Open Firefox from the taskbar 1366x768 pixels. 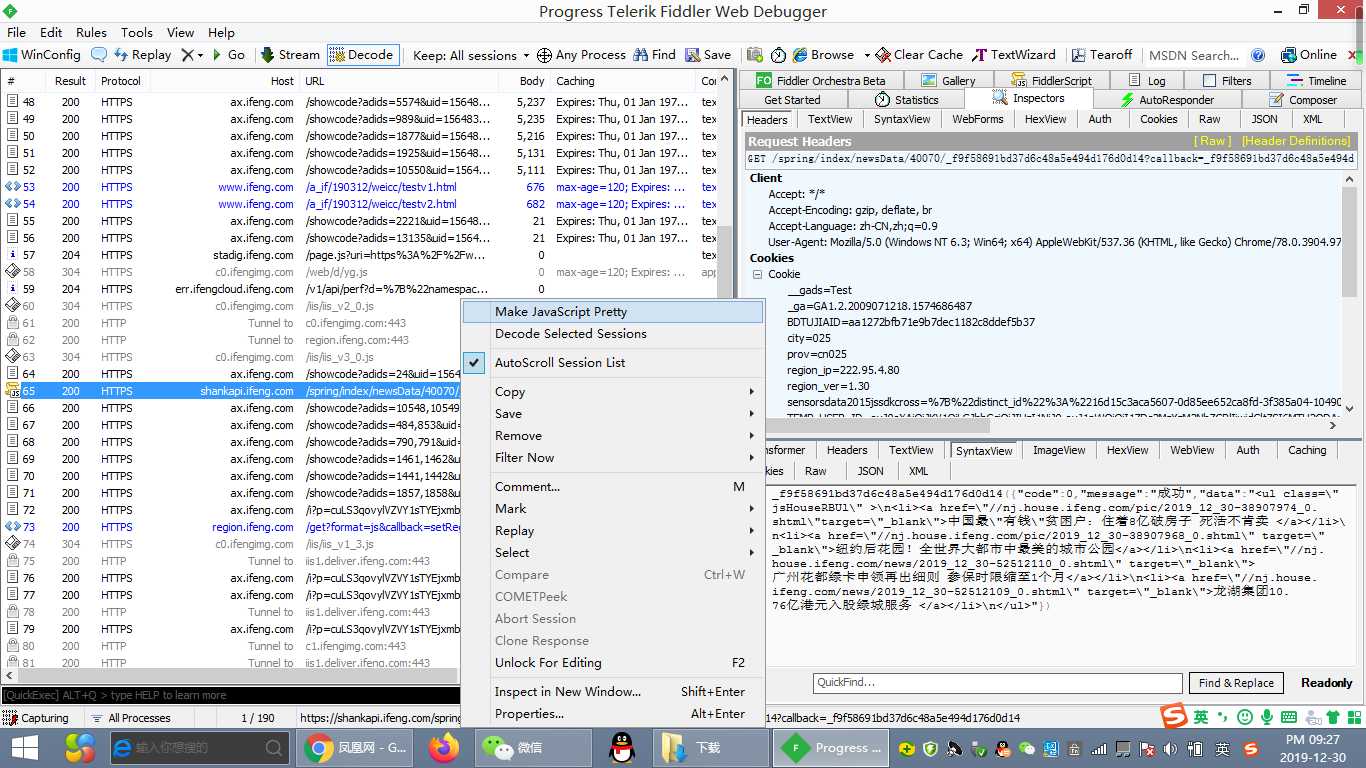click(444, 747)
